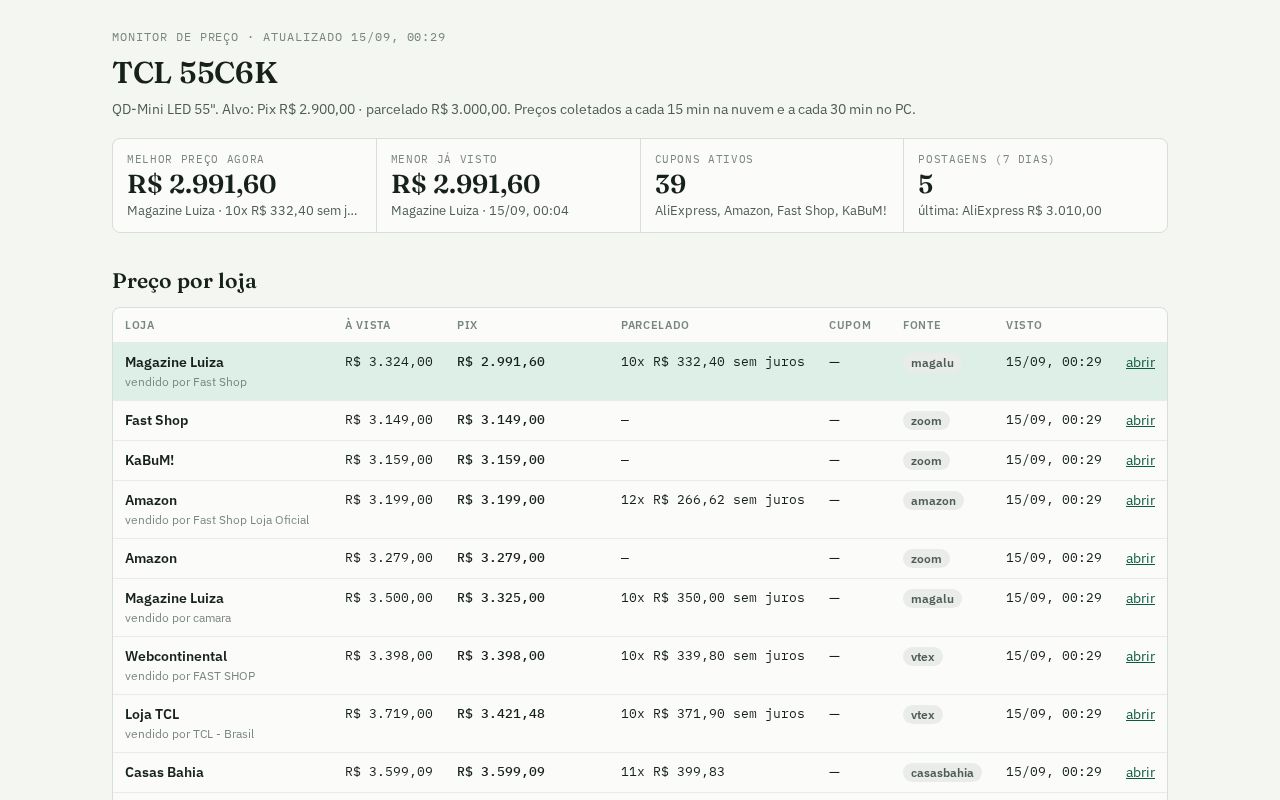The width and height of the screenshot is (1280, 800).
Task: Click the "VISTO" column header
Action: pos(1024,325)
